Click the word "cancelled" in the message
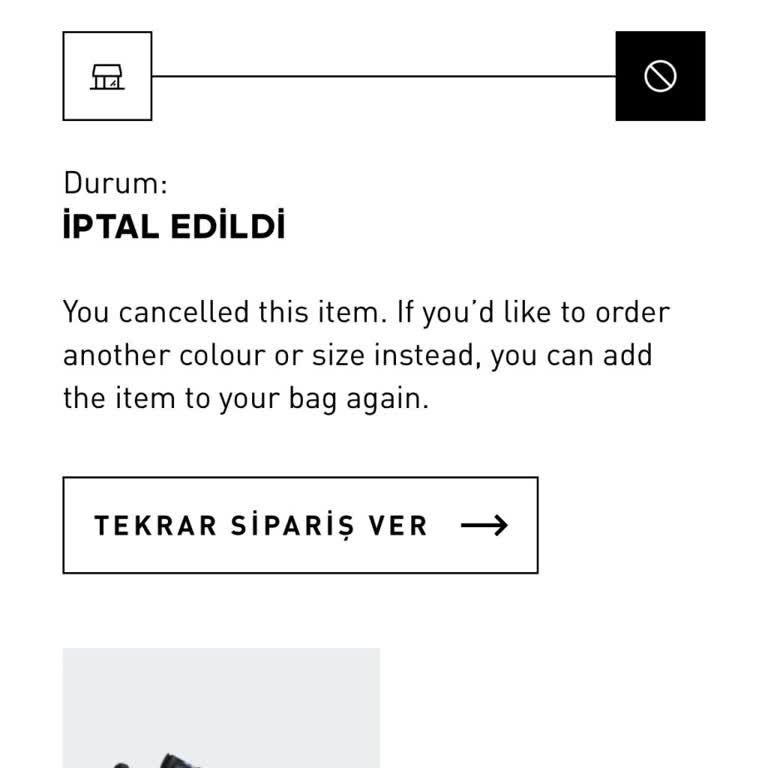 coord(184,312)
